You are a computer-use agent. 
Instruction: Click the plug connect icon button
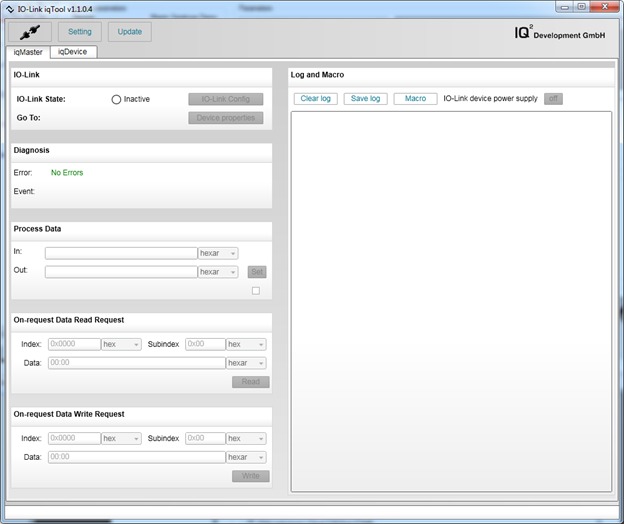[x=30, y=32]
